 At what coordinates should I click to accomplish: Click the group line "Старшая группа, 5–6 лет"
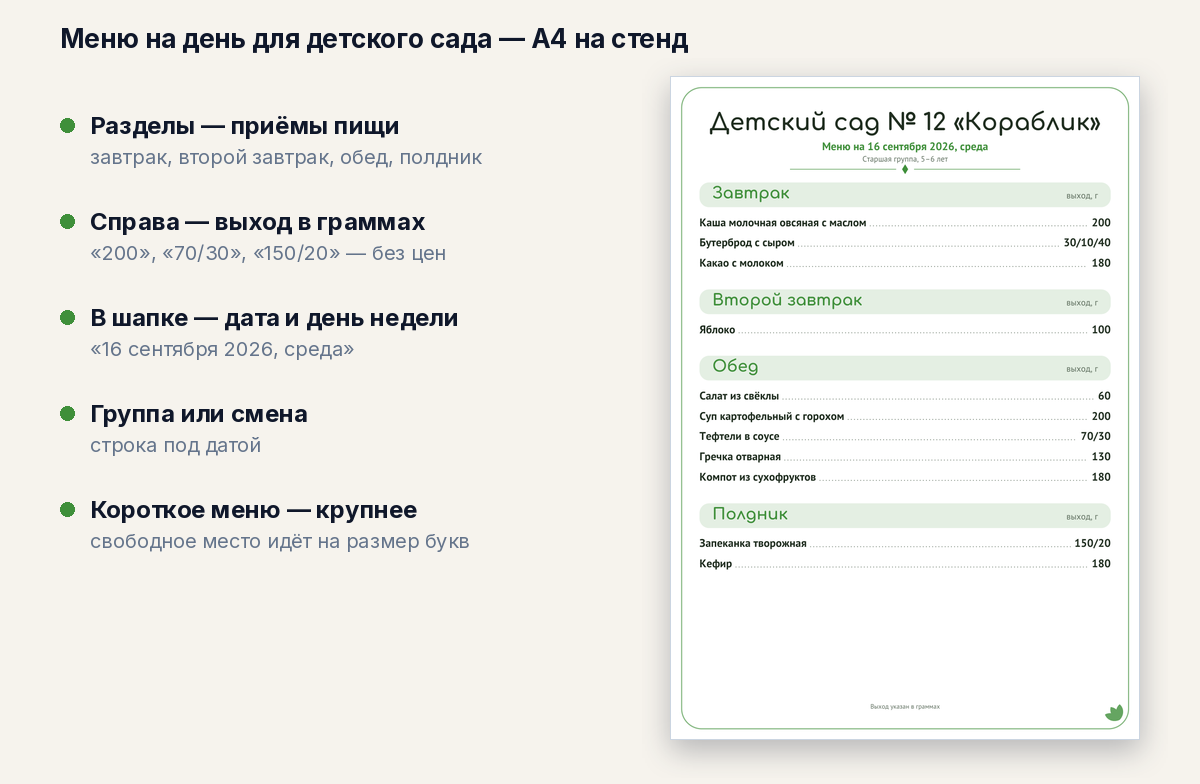coord(905,159)
